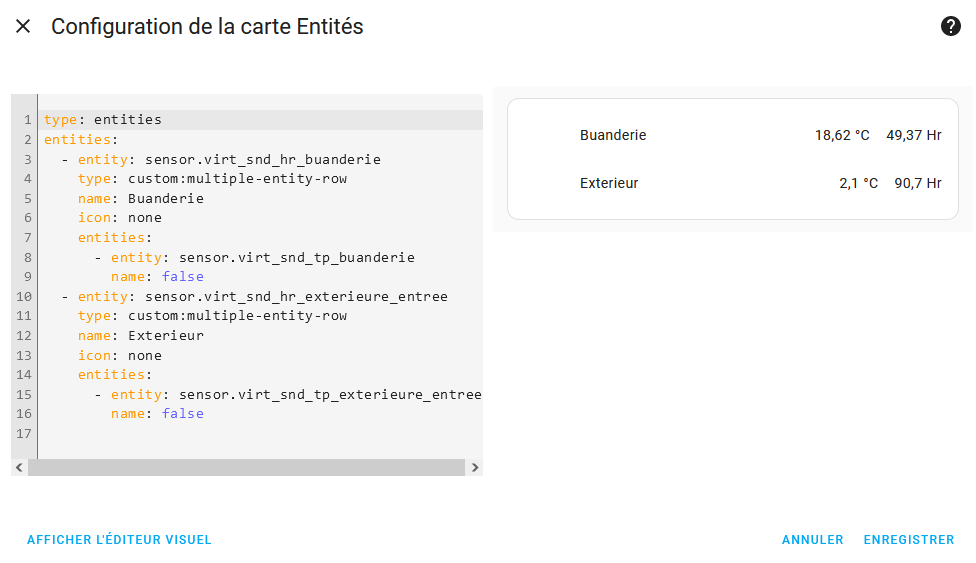The image size is (976, 563).
Task: Click the horizontal scrollbar thumb in editor
Action: coord(246,468)
